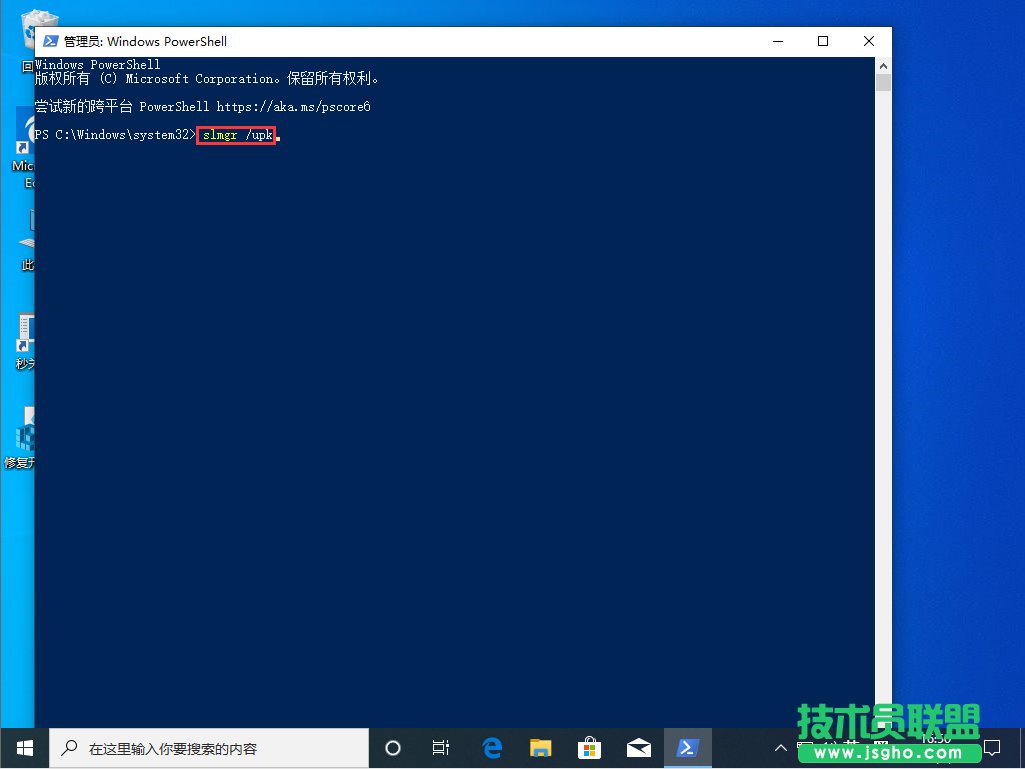This screenshot has height=769, width=1025.
Task: Select the active Windows PowerShell taskbar icon
Action: [687, 747]
